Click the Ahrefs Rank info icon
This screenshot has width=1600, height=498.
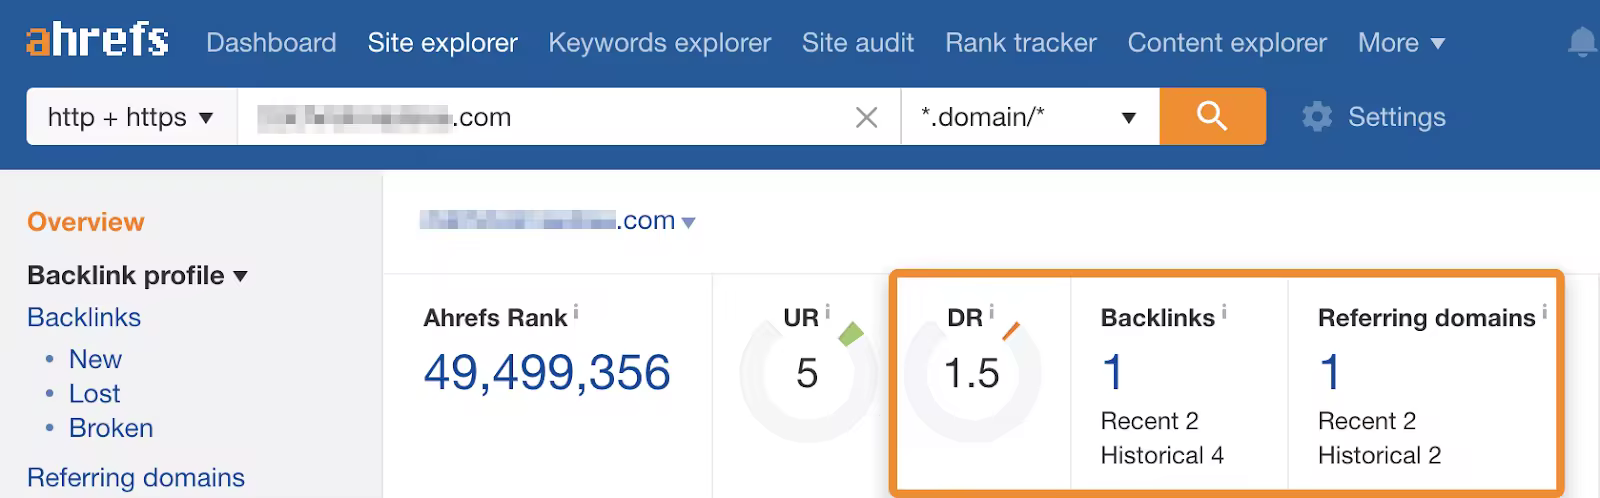pyautogui.click(x=576, y=313)
